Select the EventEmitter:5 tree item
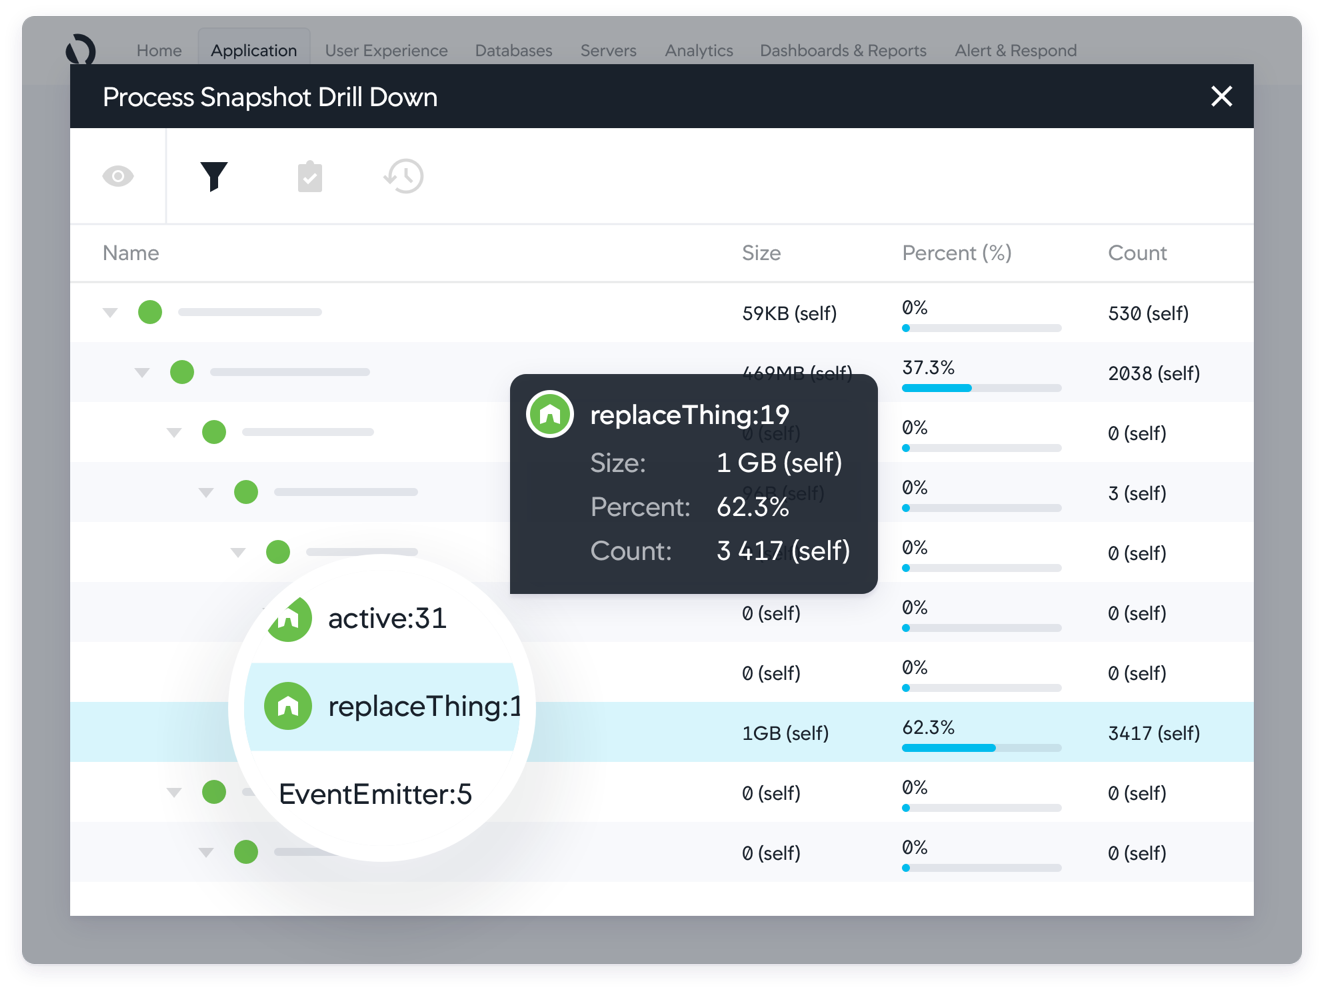 [375, 794]
